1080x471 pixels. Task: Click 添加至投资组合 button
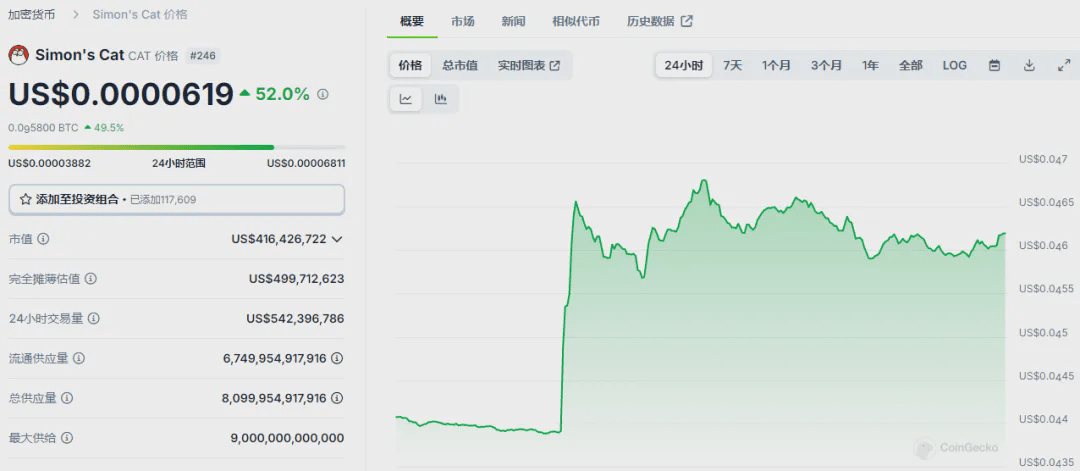[x=176, y=200]
